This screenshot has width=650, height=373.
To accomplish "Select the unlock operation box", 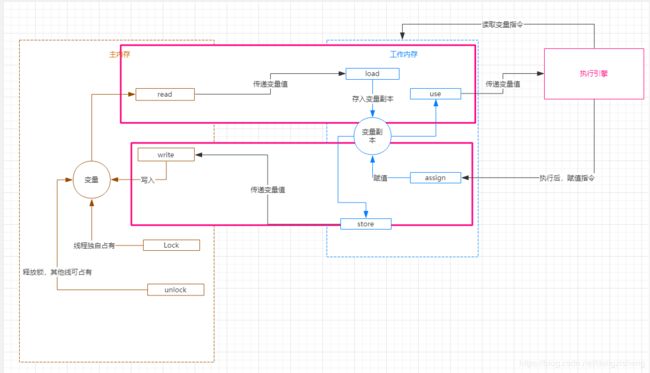I will pyautogui.click(x=175, y=290).
